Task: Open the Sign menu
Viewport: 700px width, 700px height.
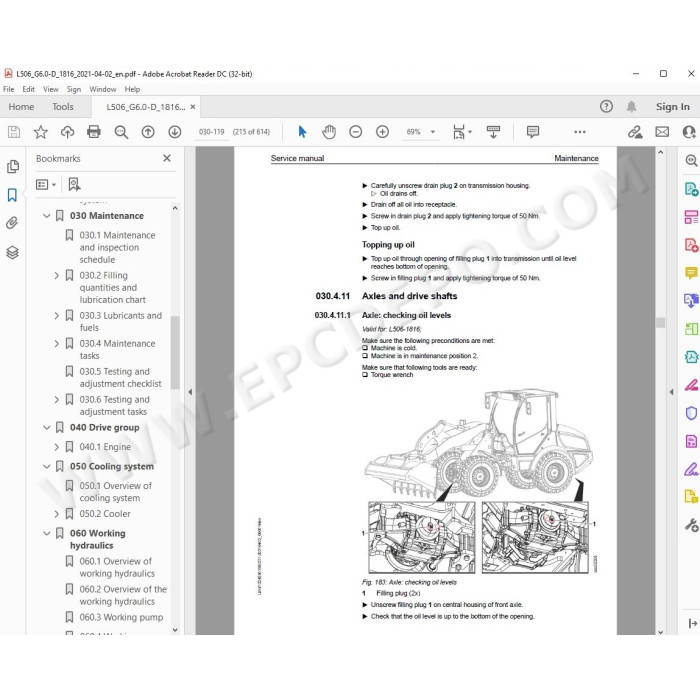Action: coord(74,89)
